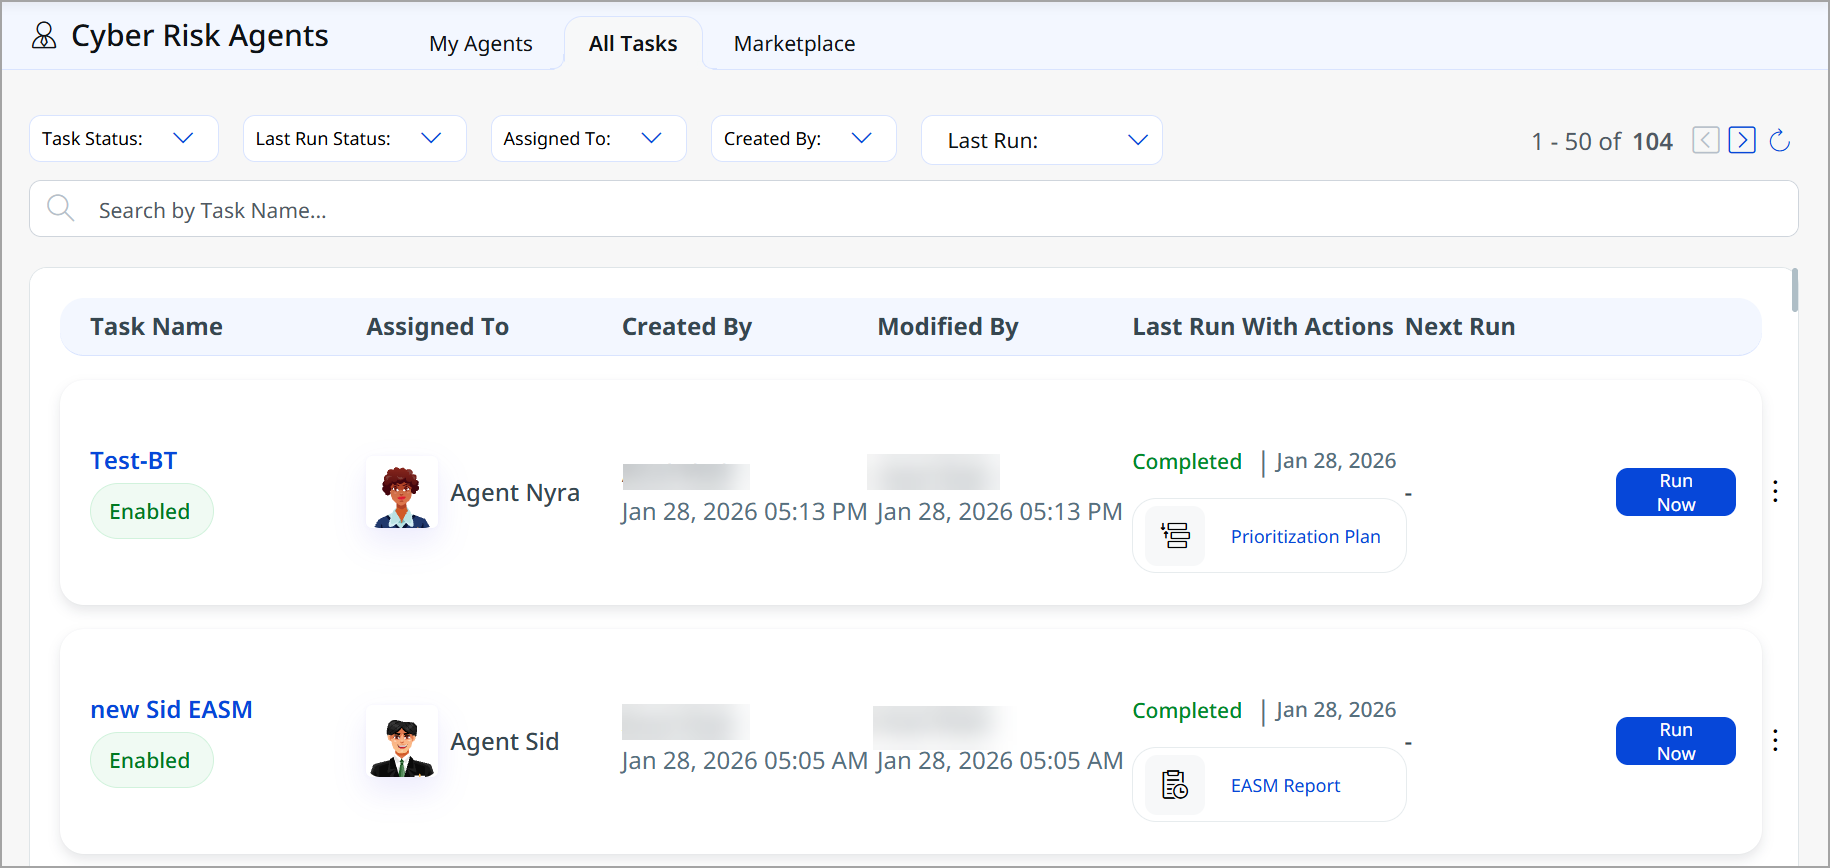Screen dimensions: 1830x868
Task: Click the Enabled badge for new Sid EASM
Action: click(x=152, y=760)
